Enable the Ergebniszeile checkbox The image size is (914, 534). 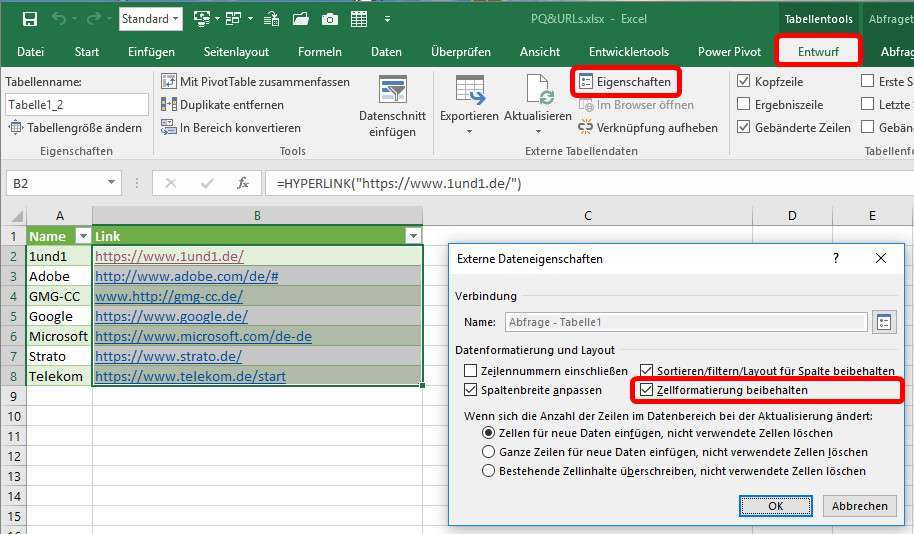[743, 104]
